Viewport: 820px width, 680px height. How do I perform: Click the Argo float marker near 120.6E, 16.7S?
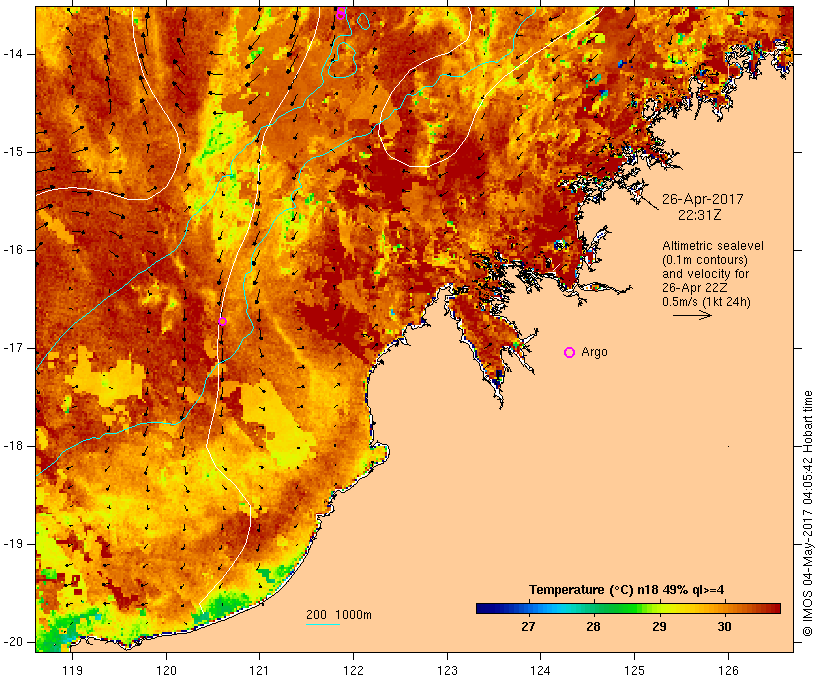click(222, 322)
